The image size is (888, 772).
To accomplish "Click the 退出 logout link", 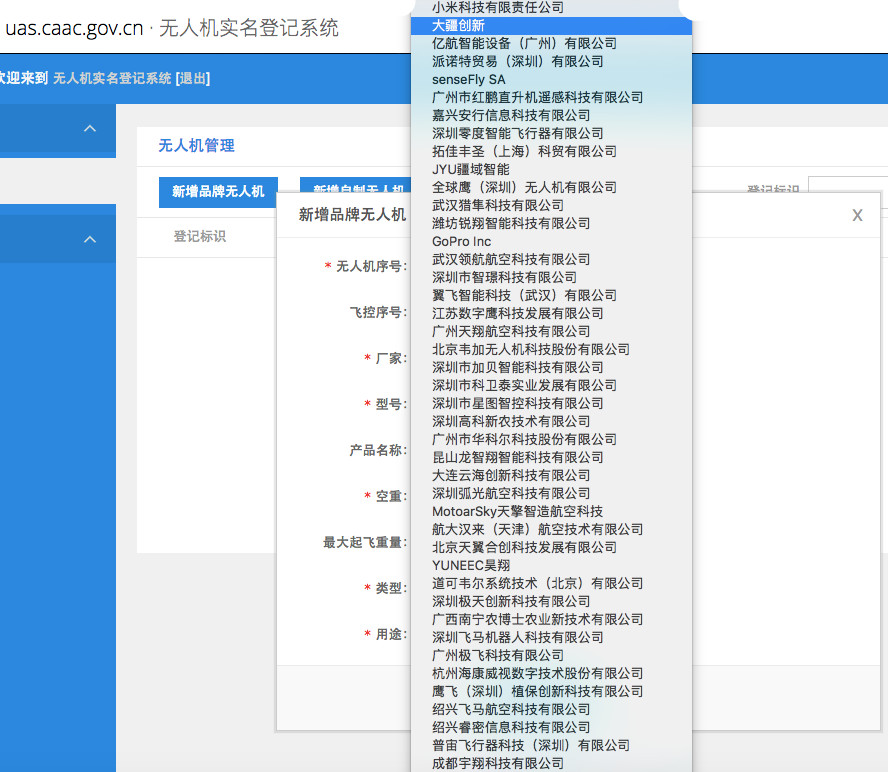I will pyautogui.click(x=192, y=78).
